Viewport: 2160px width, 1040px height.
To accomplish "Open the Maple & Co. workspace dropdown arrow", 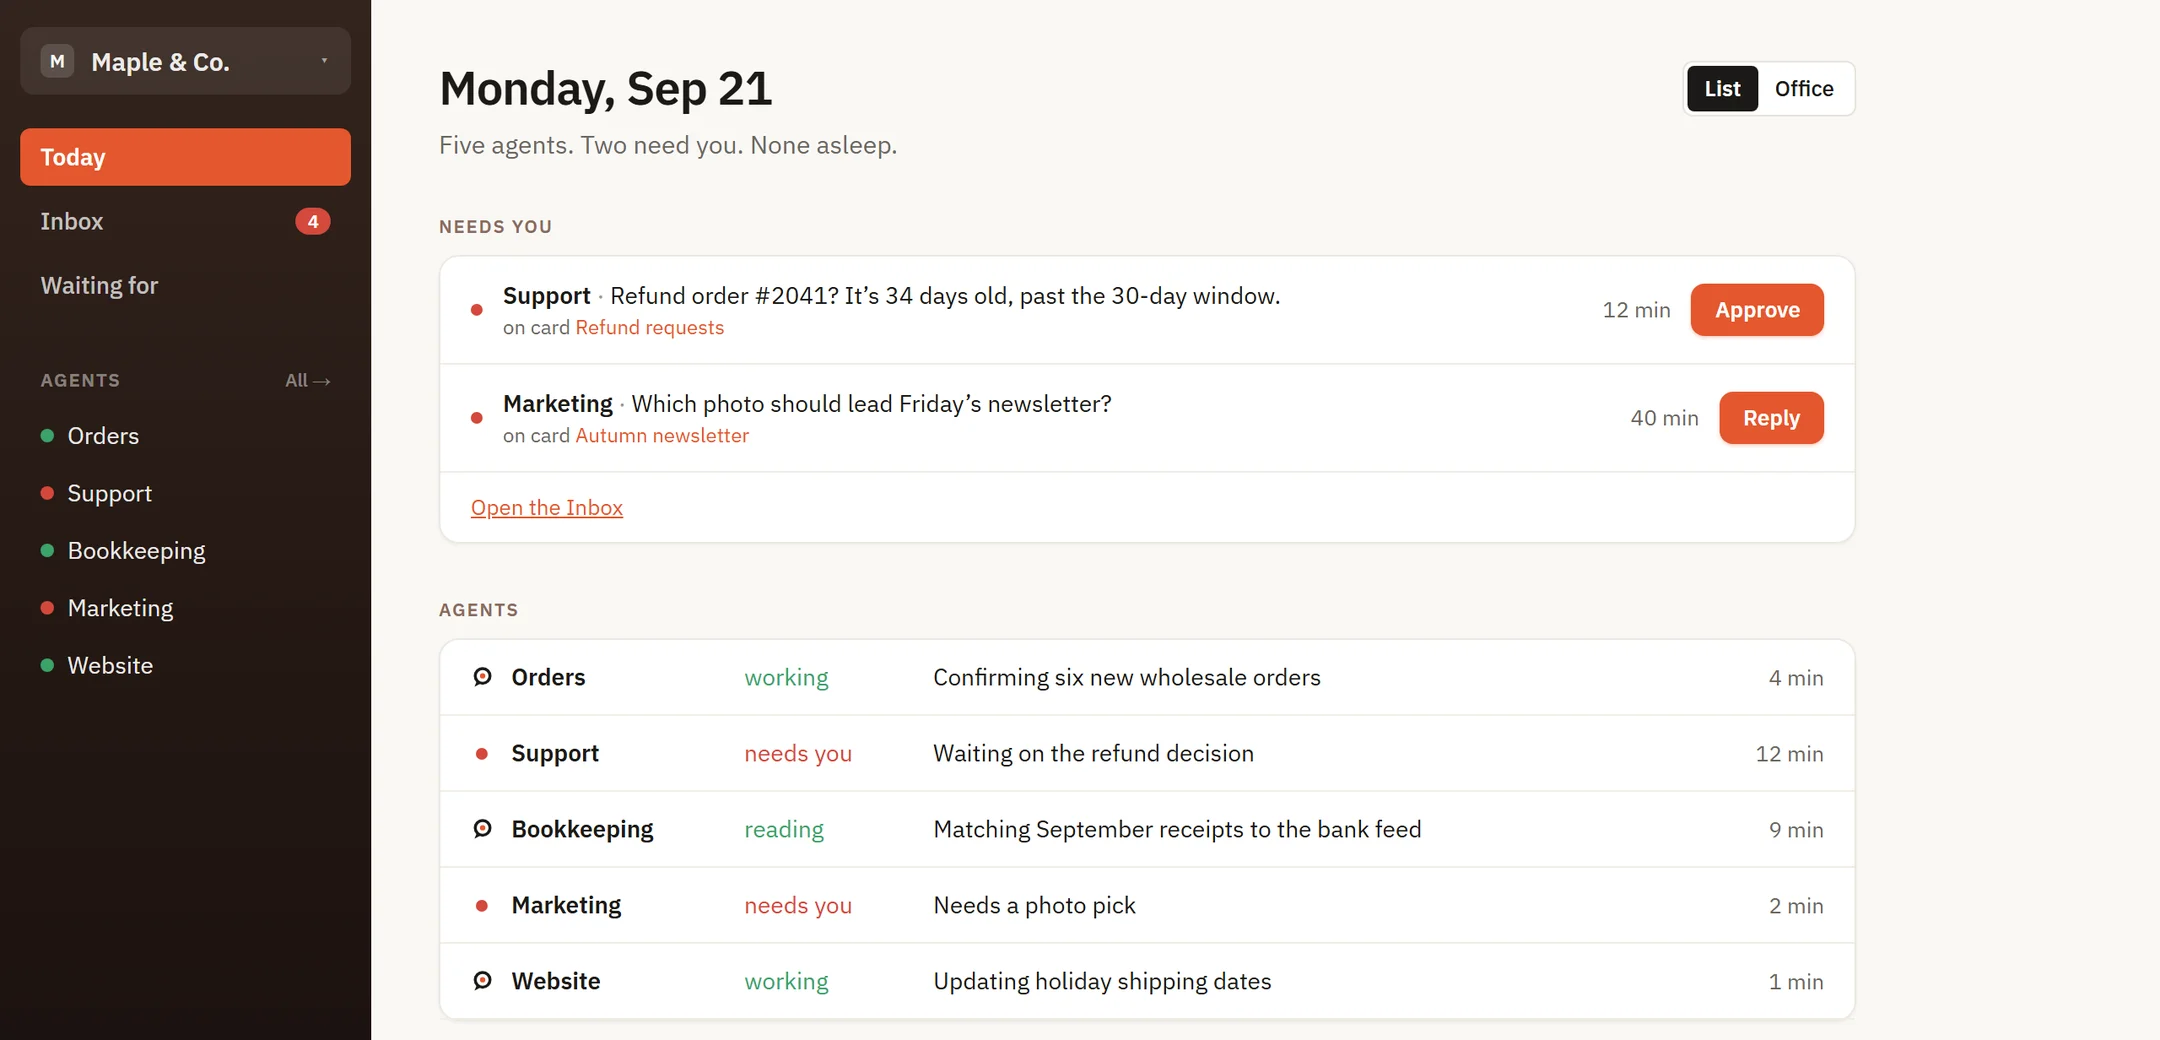I will click(324, 61).
